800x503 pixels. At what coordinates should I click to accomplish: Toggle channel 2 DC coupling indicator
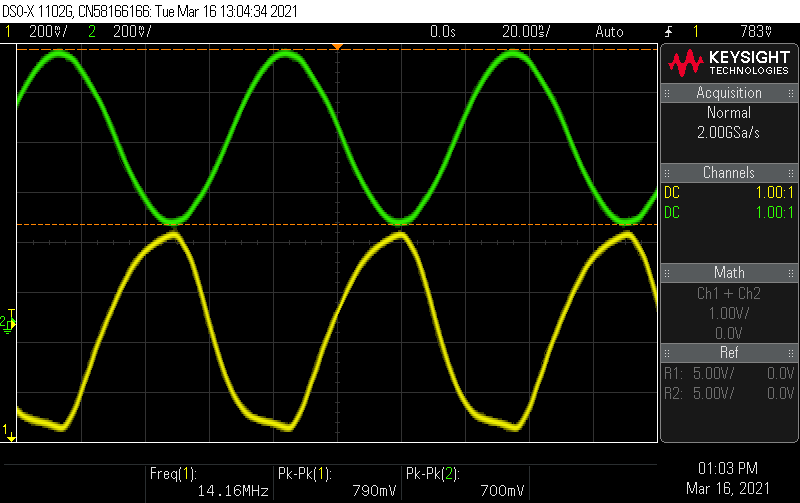[x=672, y=212]
